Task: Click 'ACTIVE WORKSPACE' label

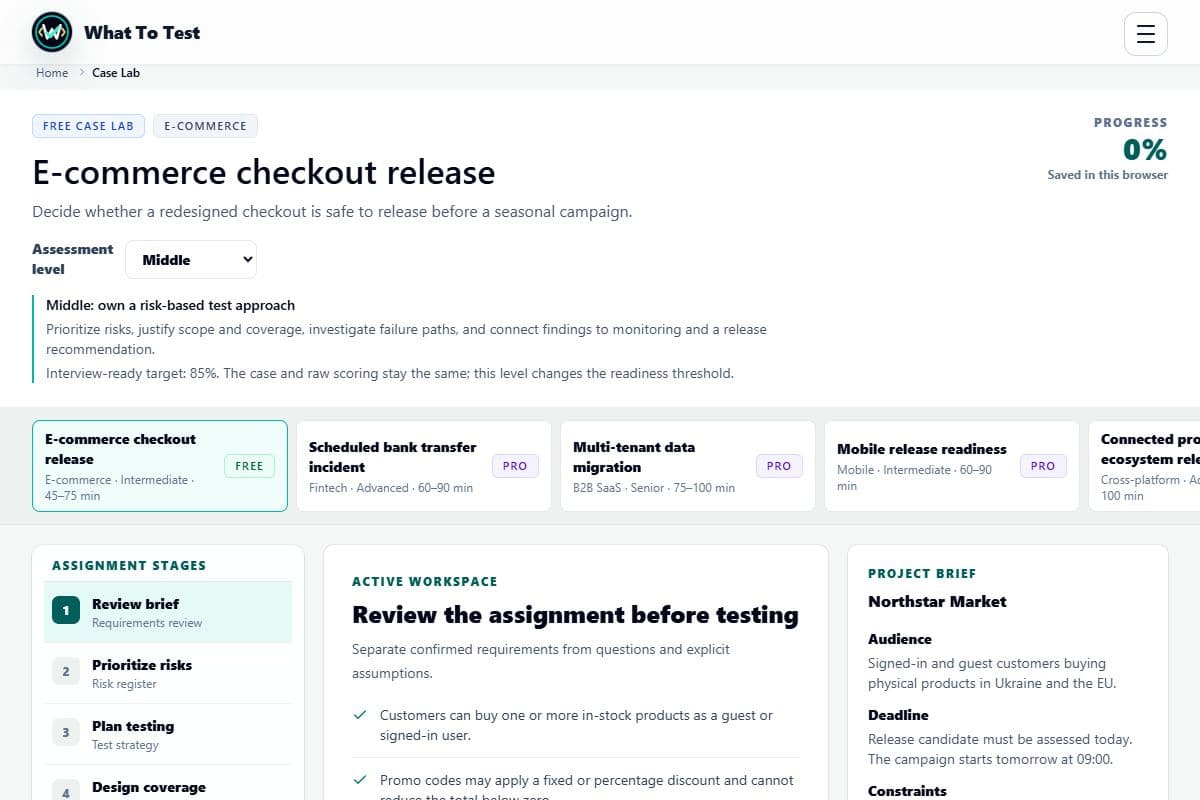Action: [424, 581]
